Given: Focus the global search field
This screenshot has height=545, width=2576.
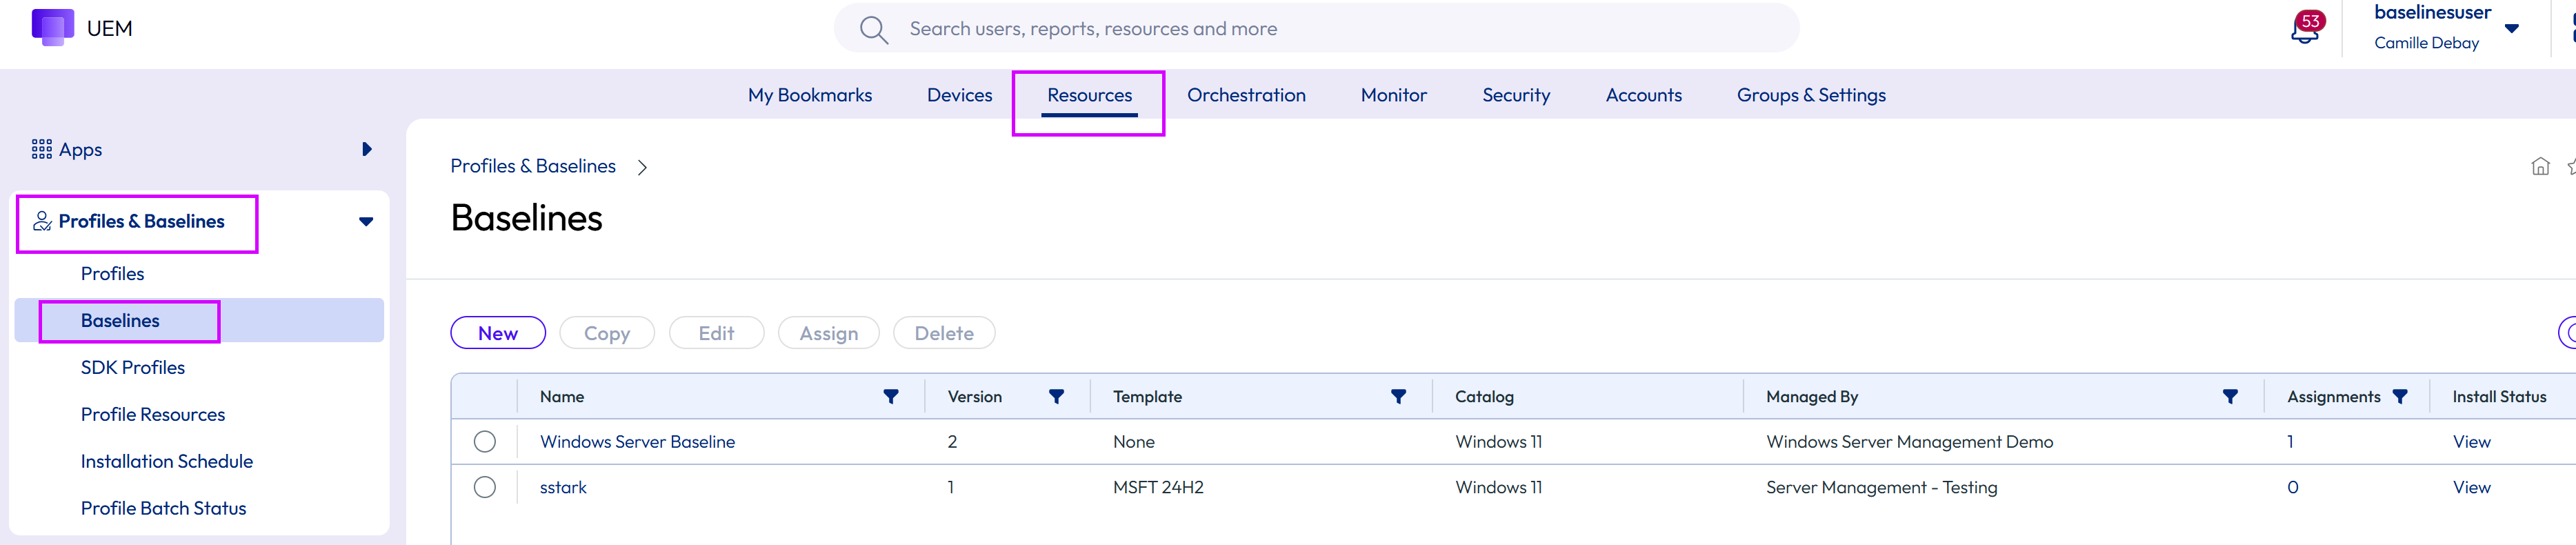Looking at the screenshot, I should tap(1316, 29).
